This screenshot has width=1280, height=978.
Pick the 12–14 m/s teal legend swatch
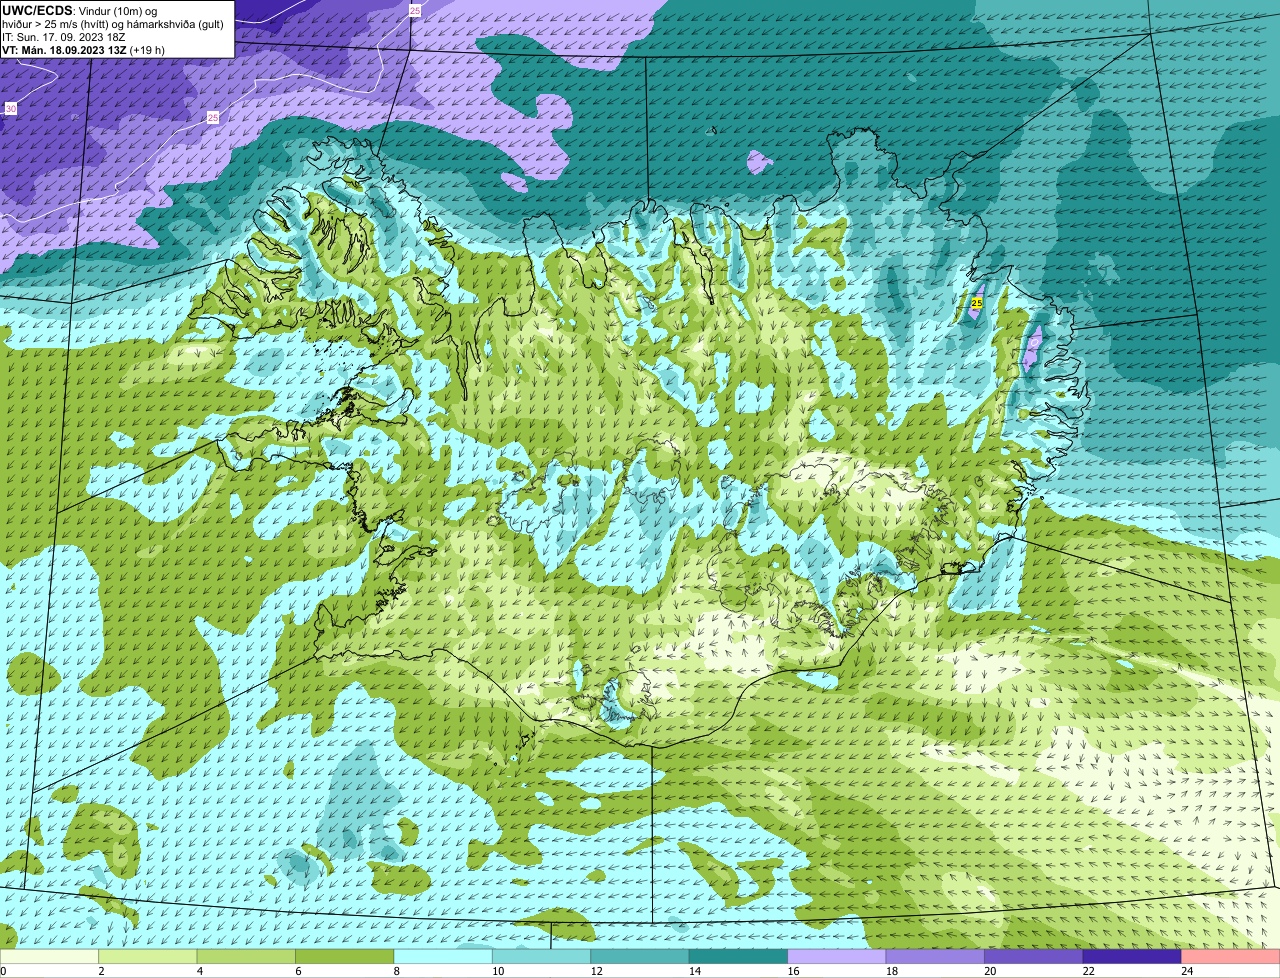point(640,957)
